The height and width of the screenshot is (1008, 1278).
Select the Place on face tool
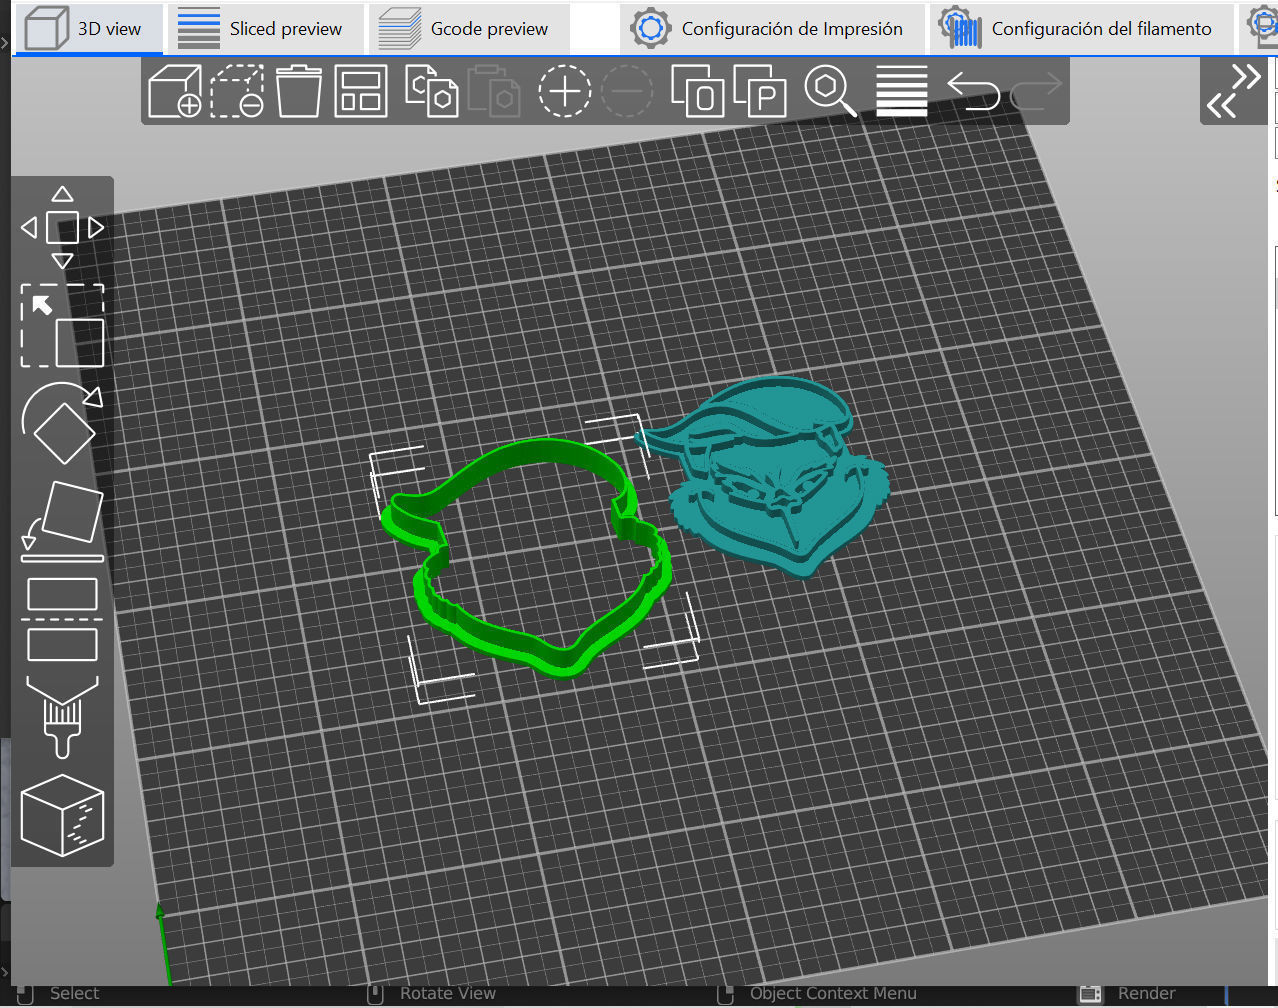tap(62, 520)
